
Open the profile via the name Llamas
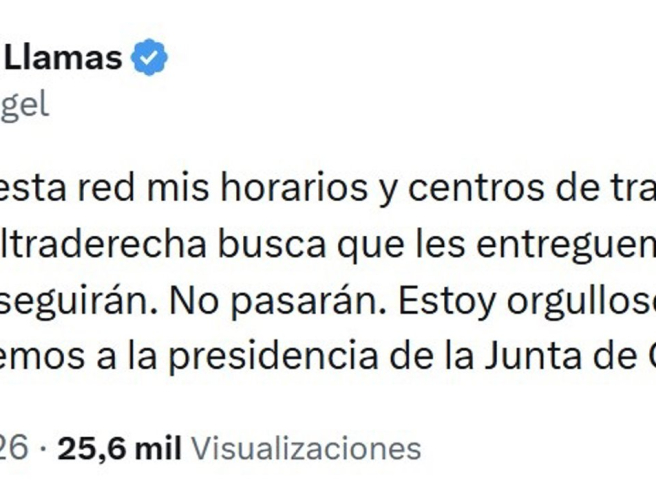(x=62, y=59)
